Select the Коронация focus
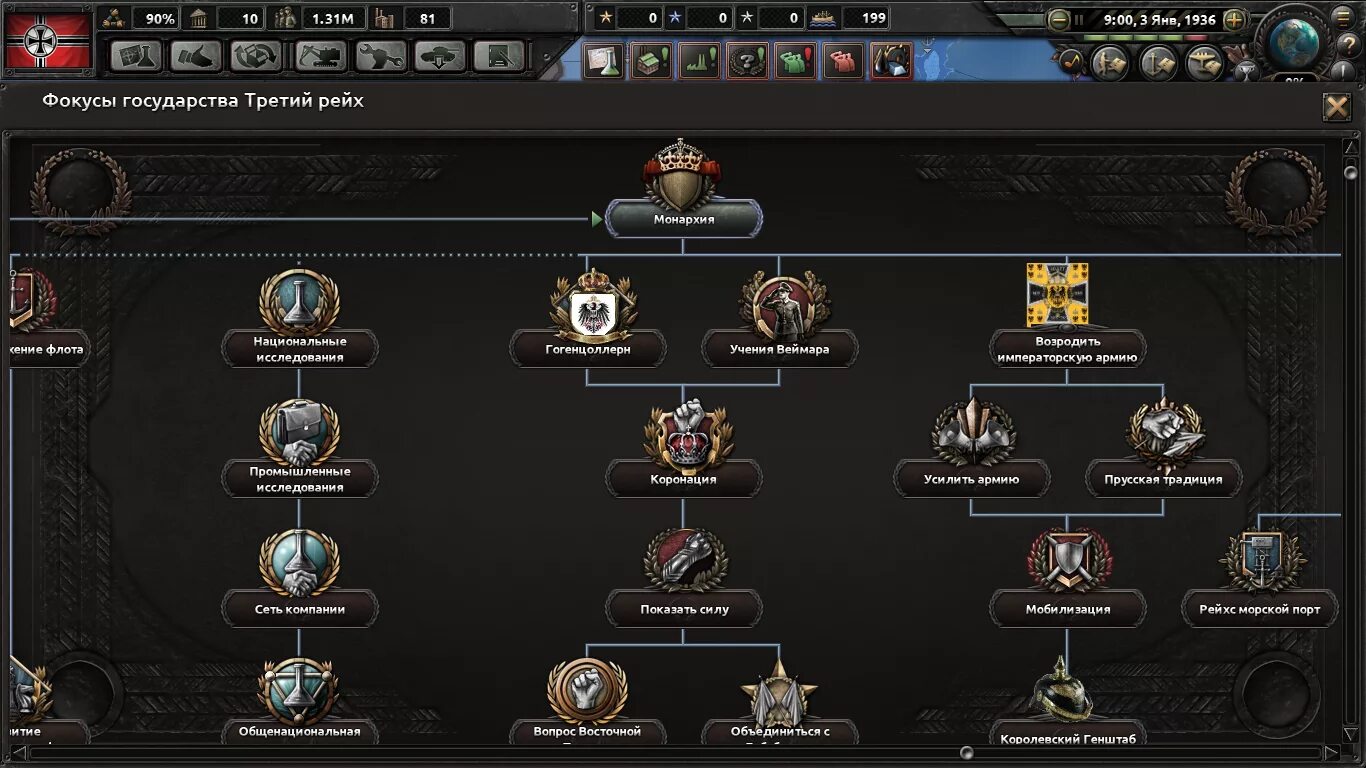The width and height of the screenshot is (1366, 768). tap(684, 479)
